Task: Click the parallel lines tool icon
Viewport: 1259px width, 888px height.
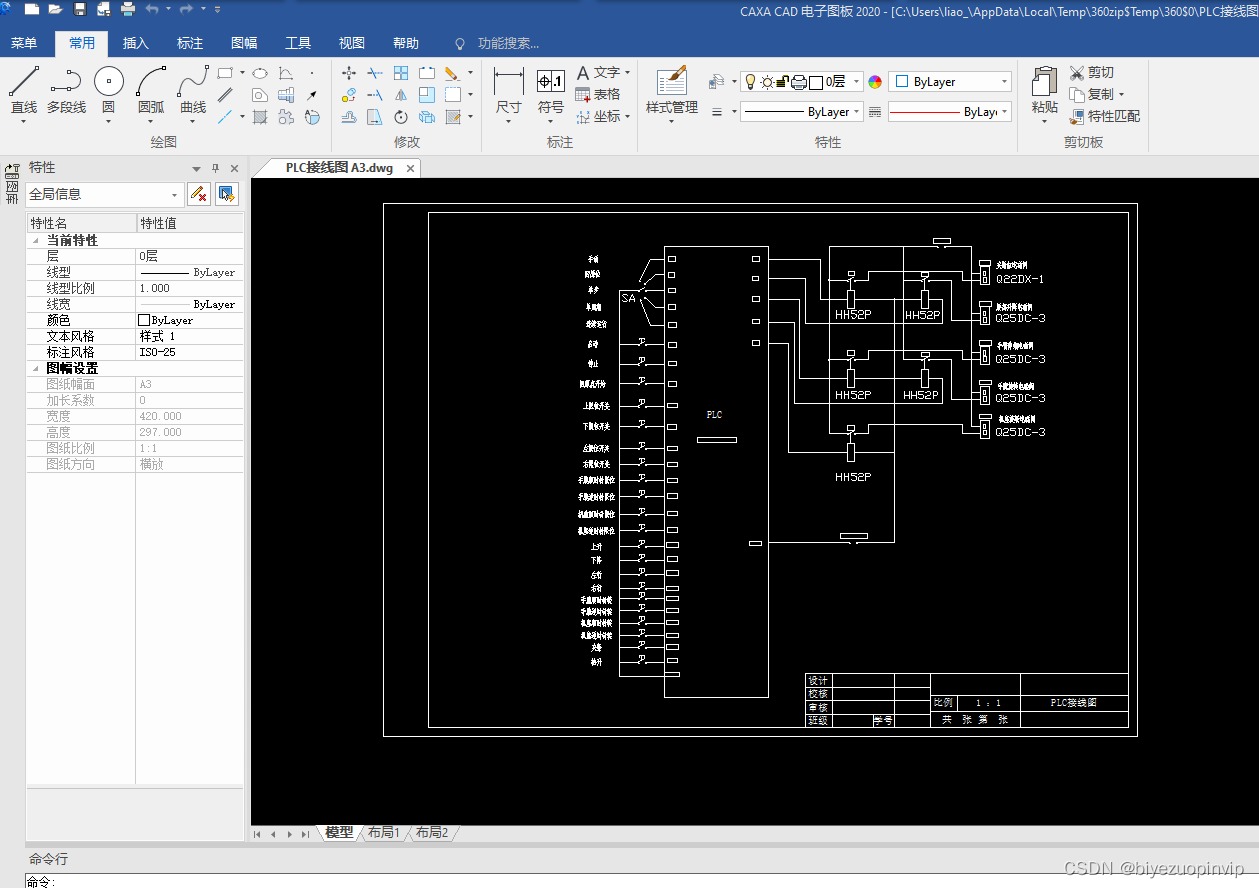Action: pyautogui.click(x=226, y=95)
